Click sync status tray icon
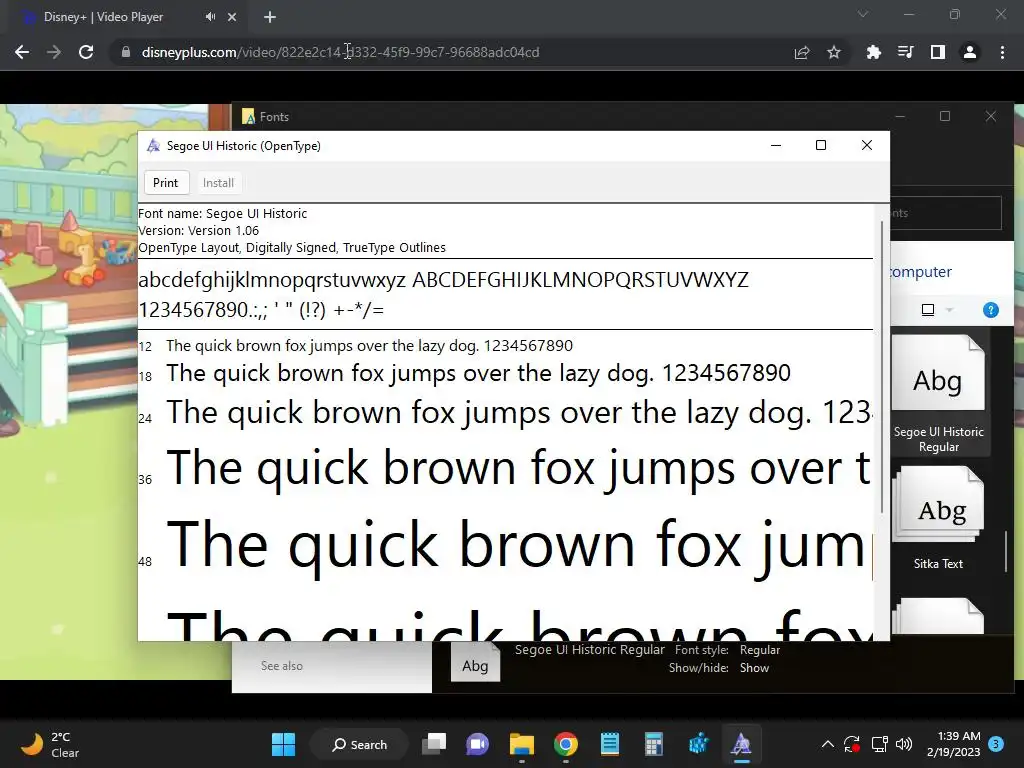The image size is (1024, 768). point(852,744)
